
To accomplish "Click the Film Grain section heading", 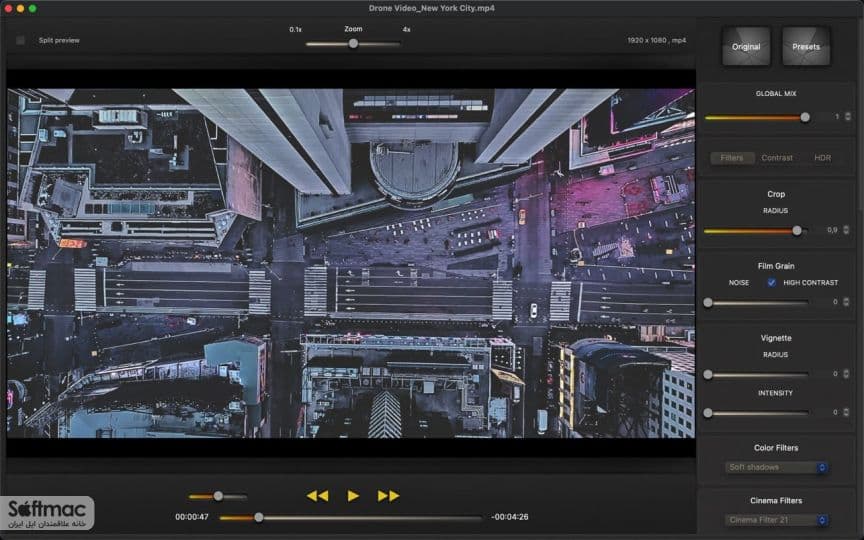I will [x=776, y=266].
